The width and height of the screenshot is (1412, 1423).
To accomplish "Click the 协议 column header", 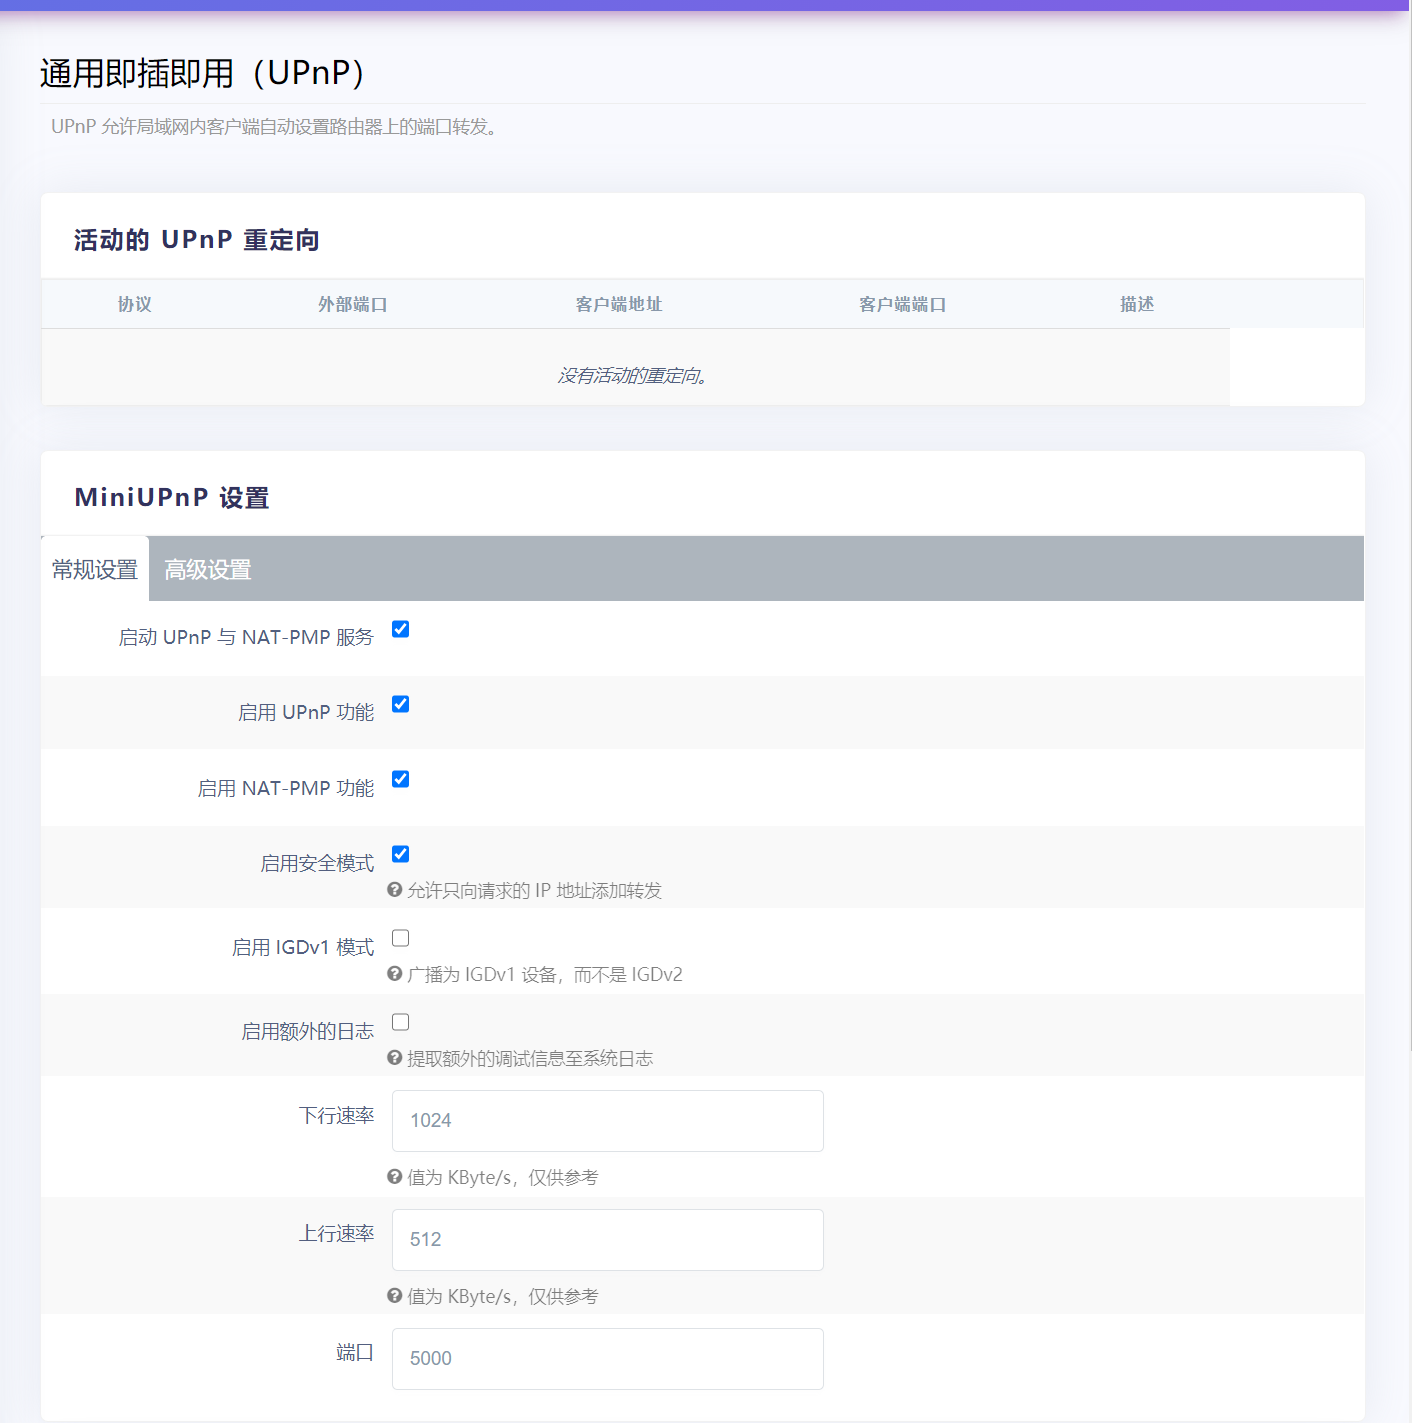I will [133, 304].
